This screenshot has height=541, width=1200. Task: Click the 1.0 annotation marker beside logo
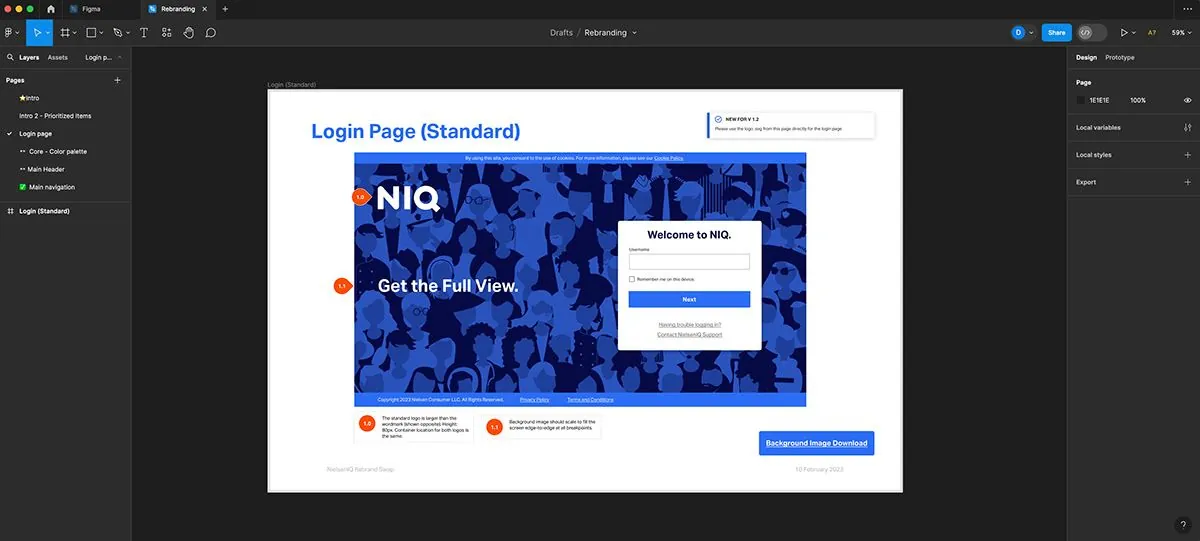click(361, 197)
